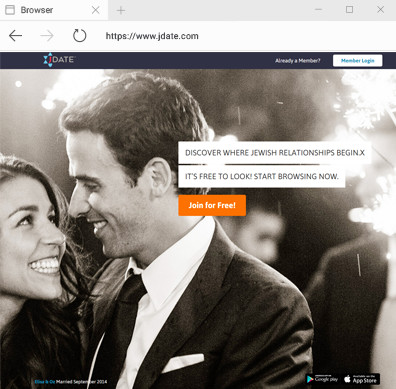This screenshot has height=389, width=396.
Task: Click the Elina & Oz caption link
Action: tap(45, 382)
